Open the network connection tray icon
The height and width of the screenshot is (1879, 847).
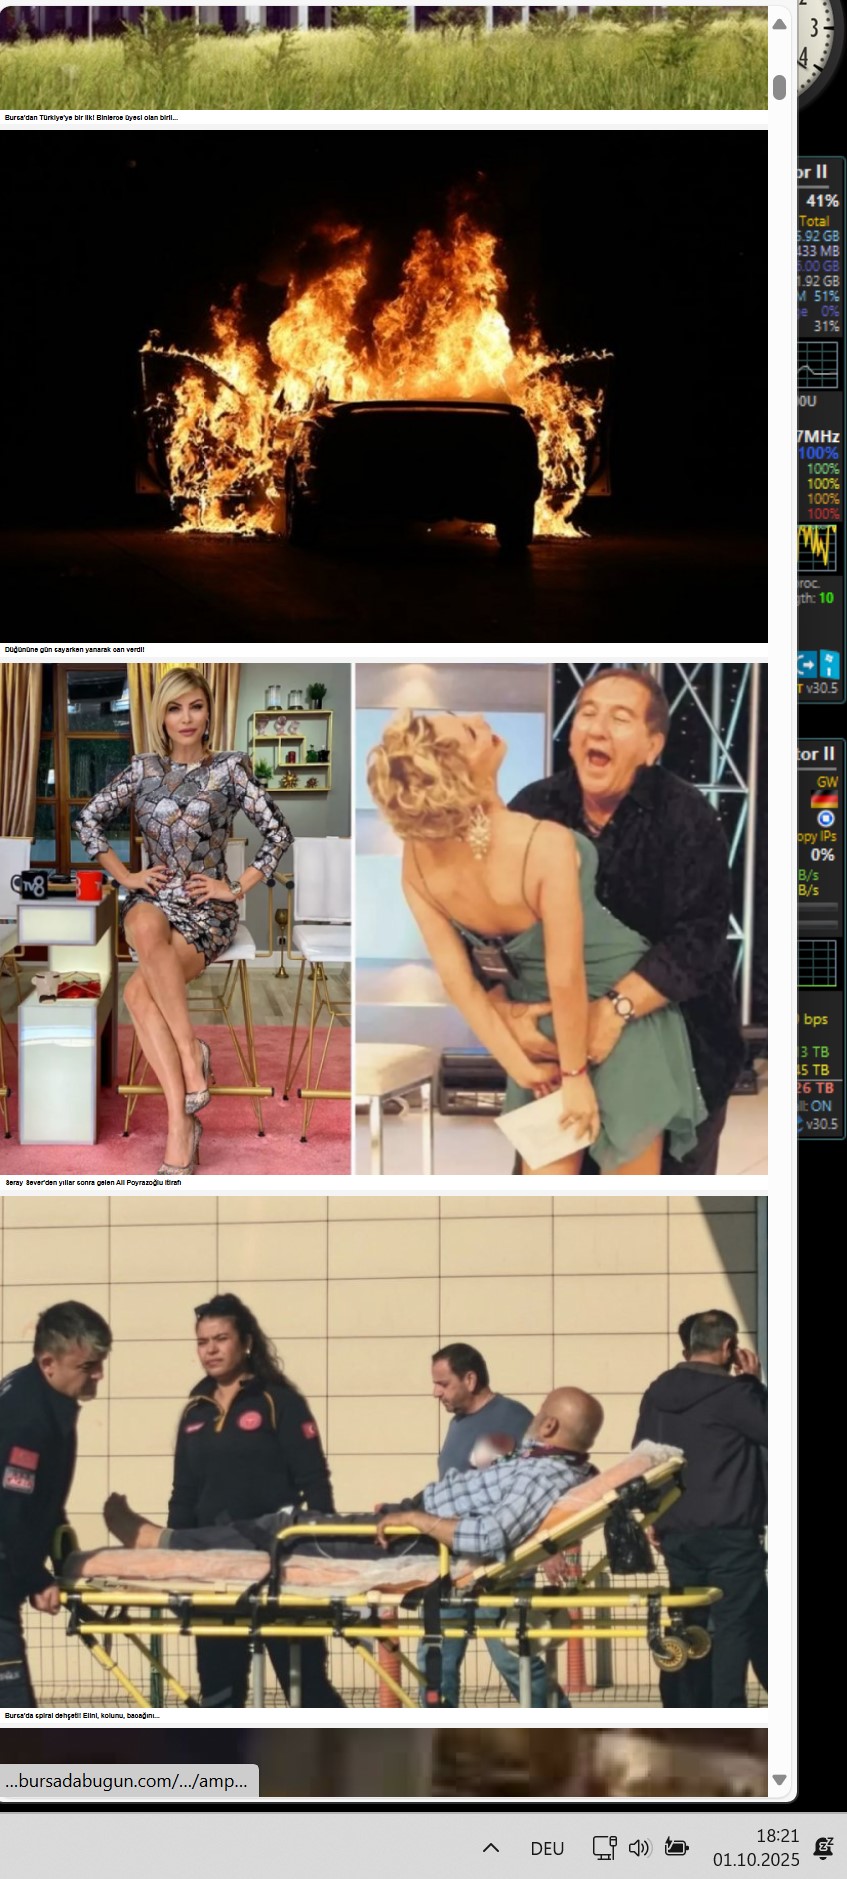coord(604,1848)
